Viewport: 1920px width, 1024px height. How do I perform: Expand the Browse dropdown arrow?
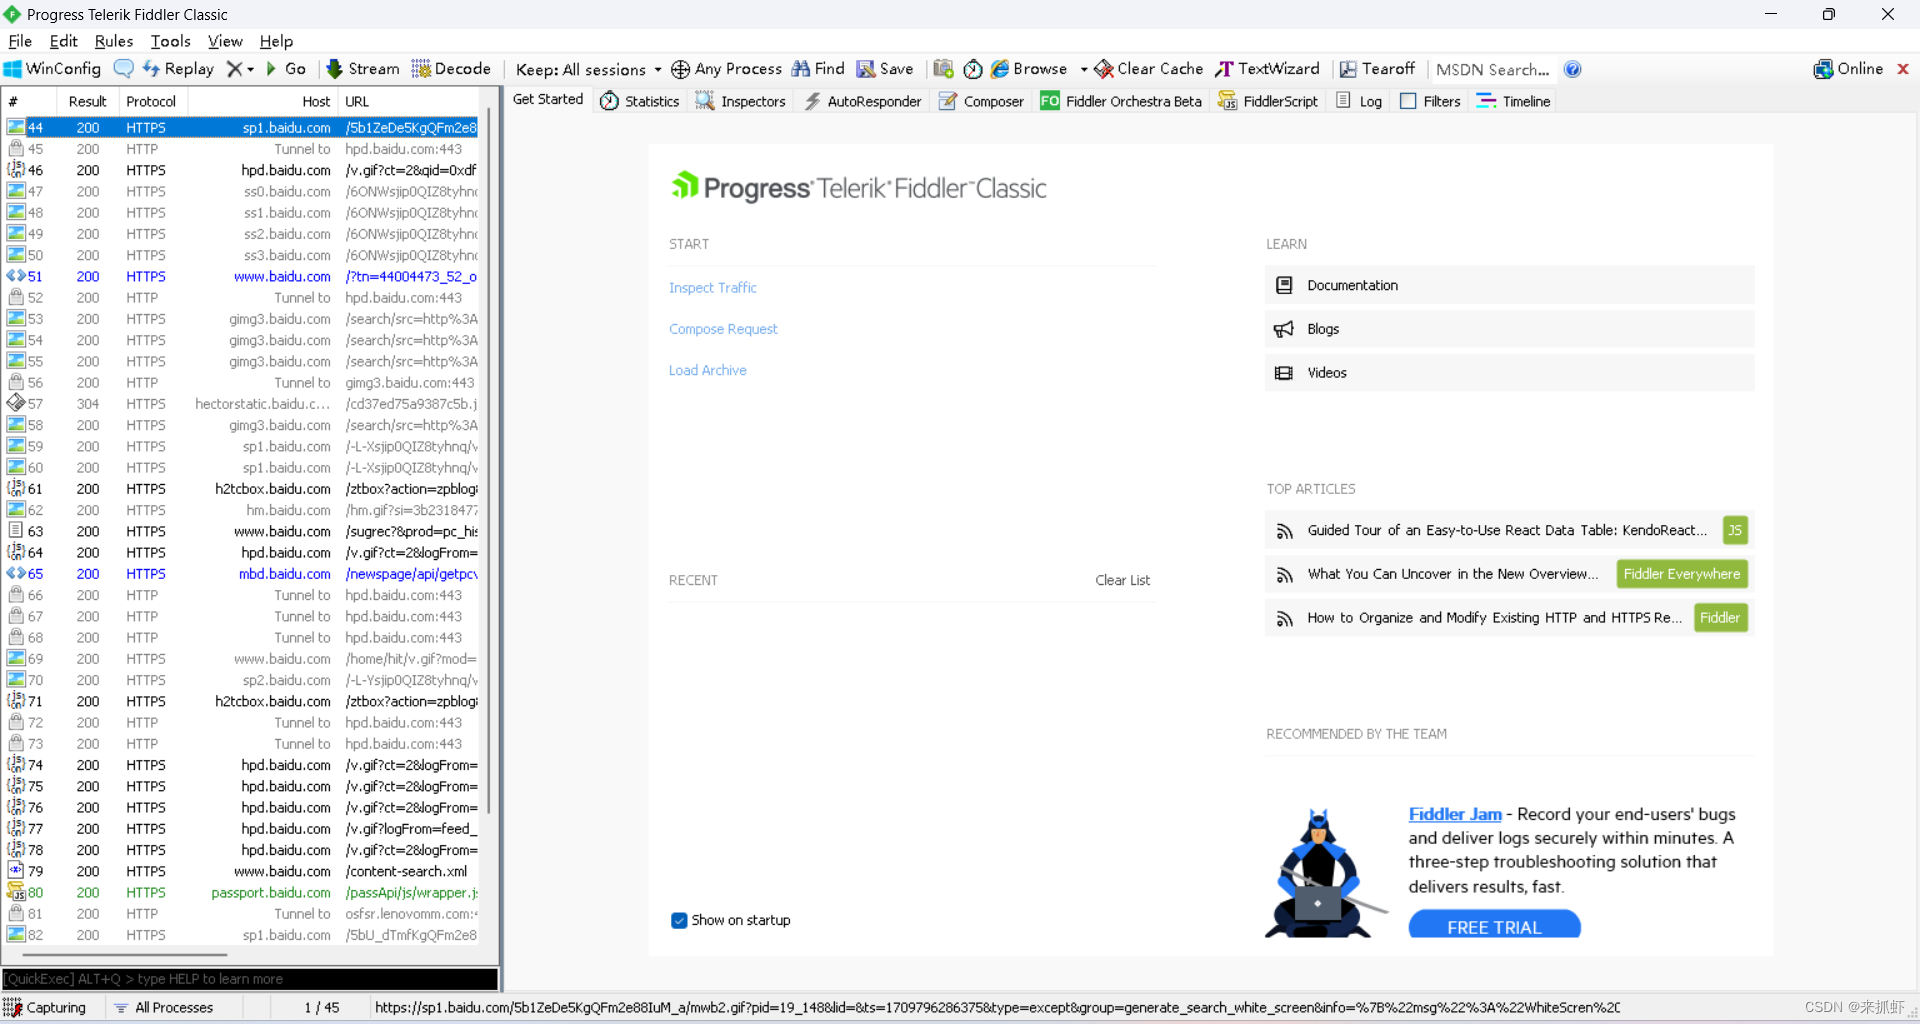(x=1083, y=70)
